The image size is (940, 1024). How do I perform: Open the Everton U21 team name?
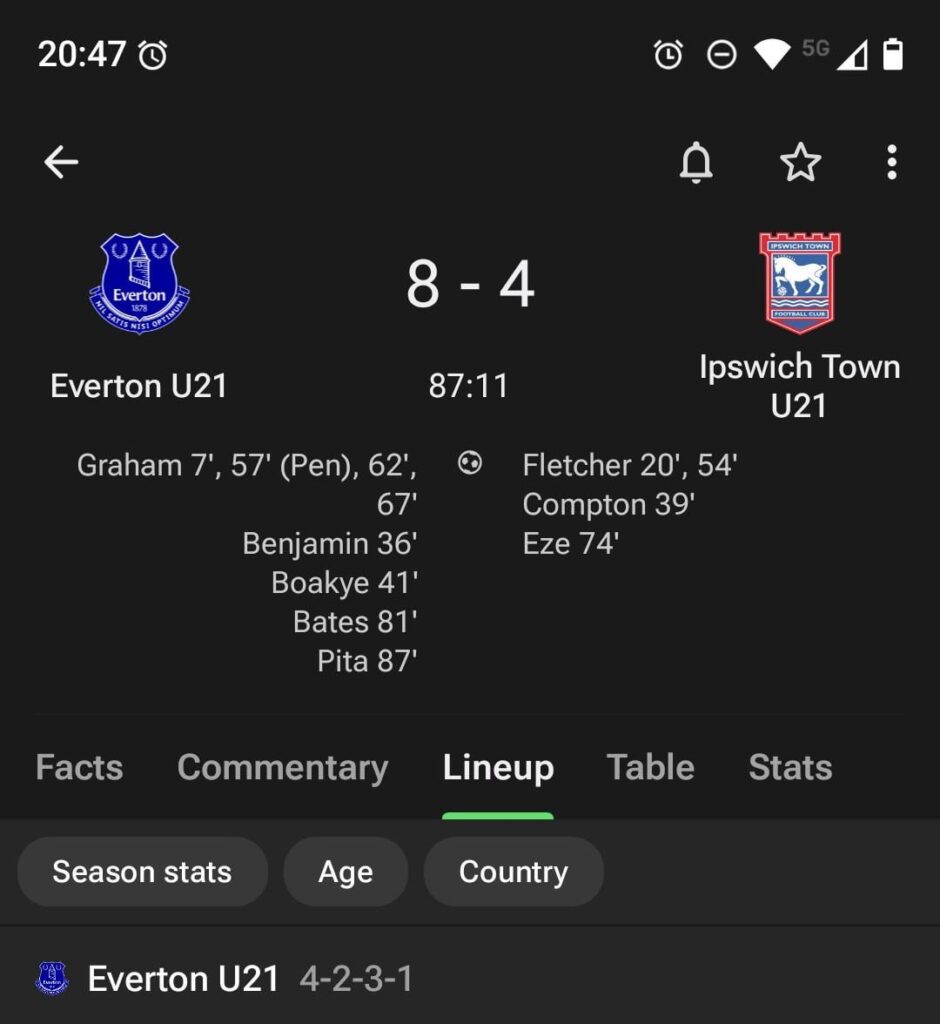pyautogui.click(x=139, y=386)
